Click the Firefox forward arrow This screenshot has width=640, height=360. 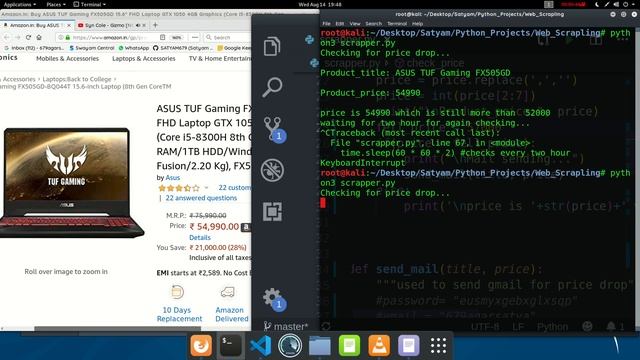[x=18, y=37]
